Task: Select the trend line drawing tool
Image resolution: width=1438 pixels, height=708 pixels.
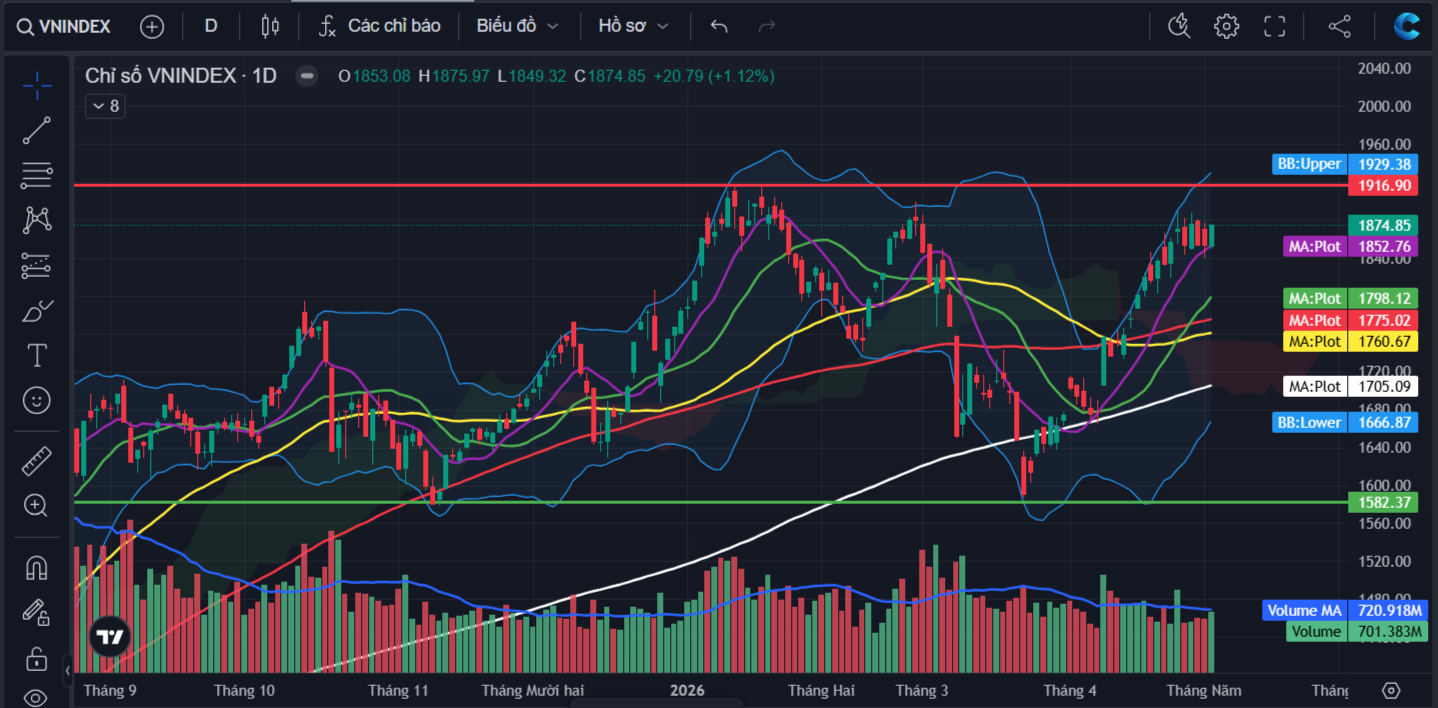Action: 37,130
